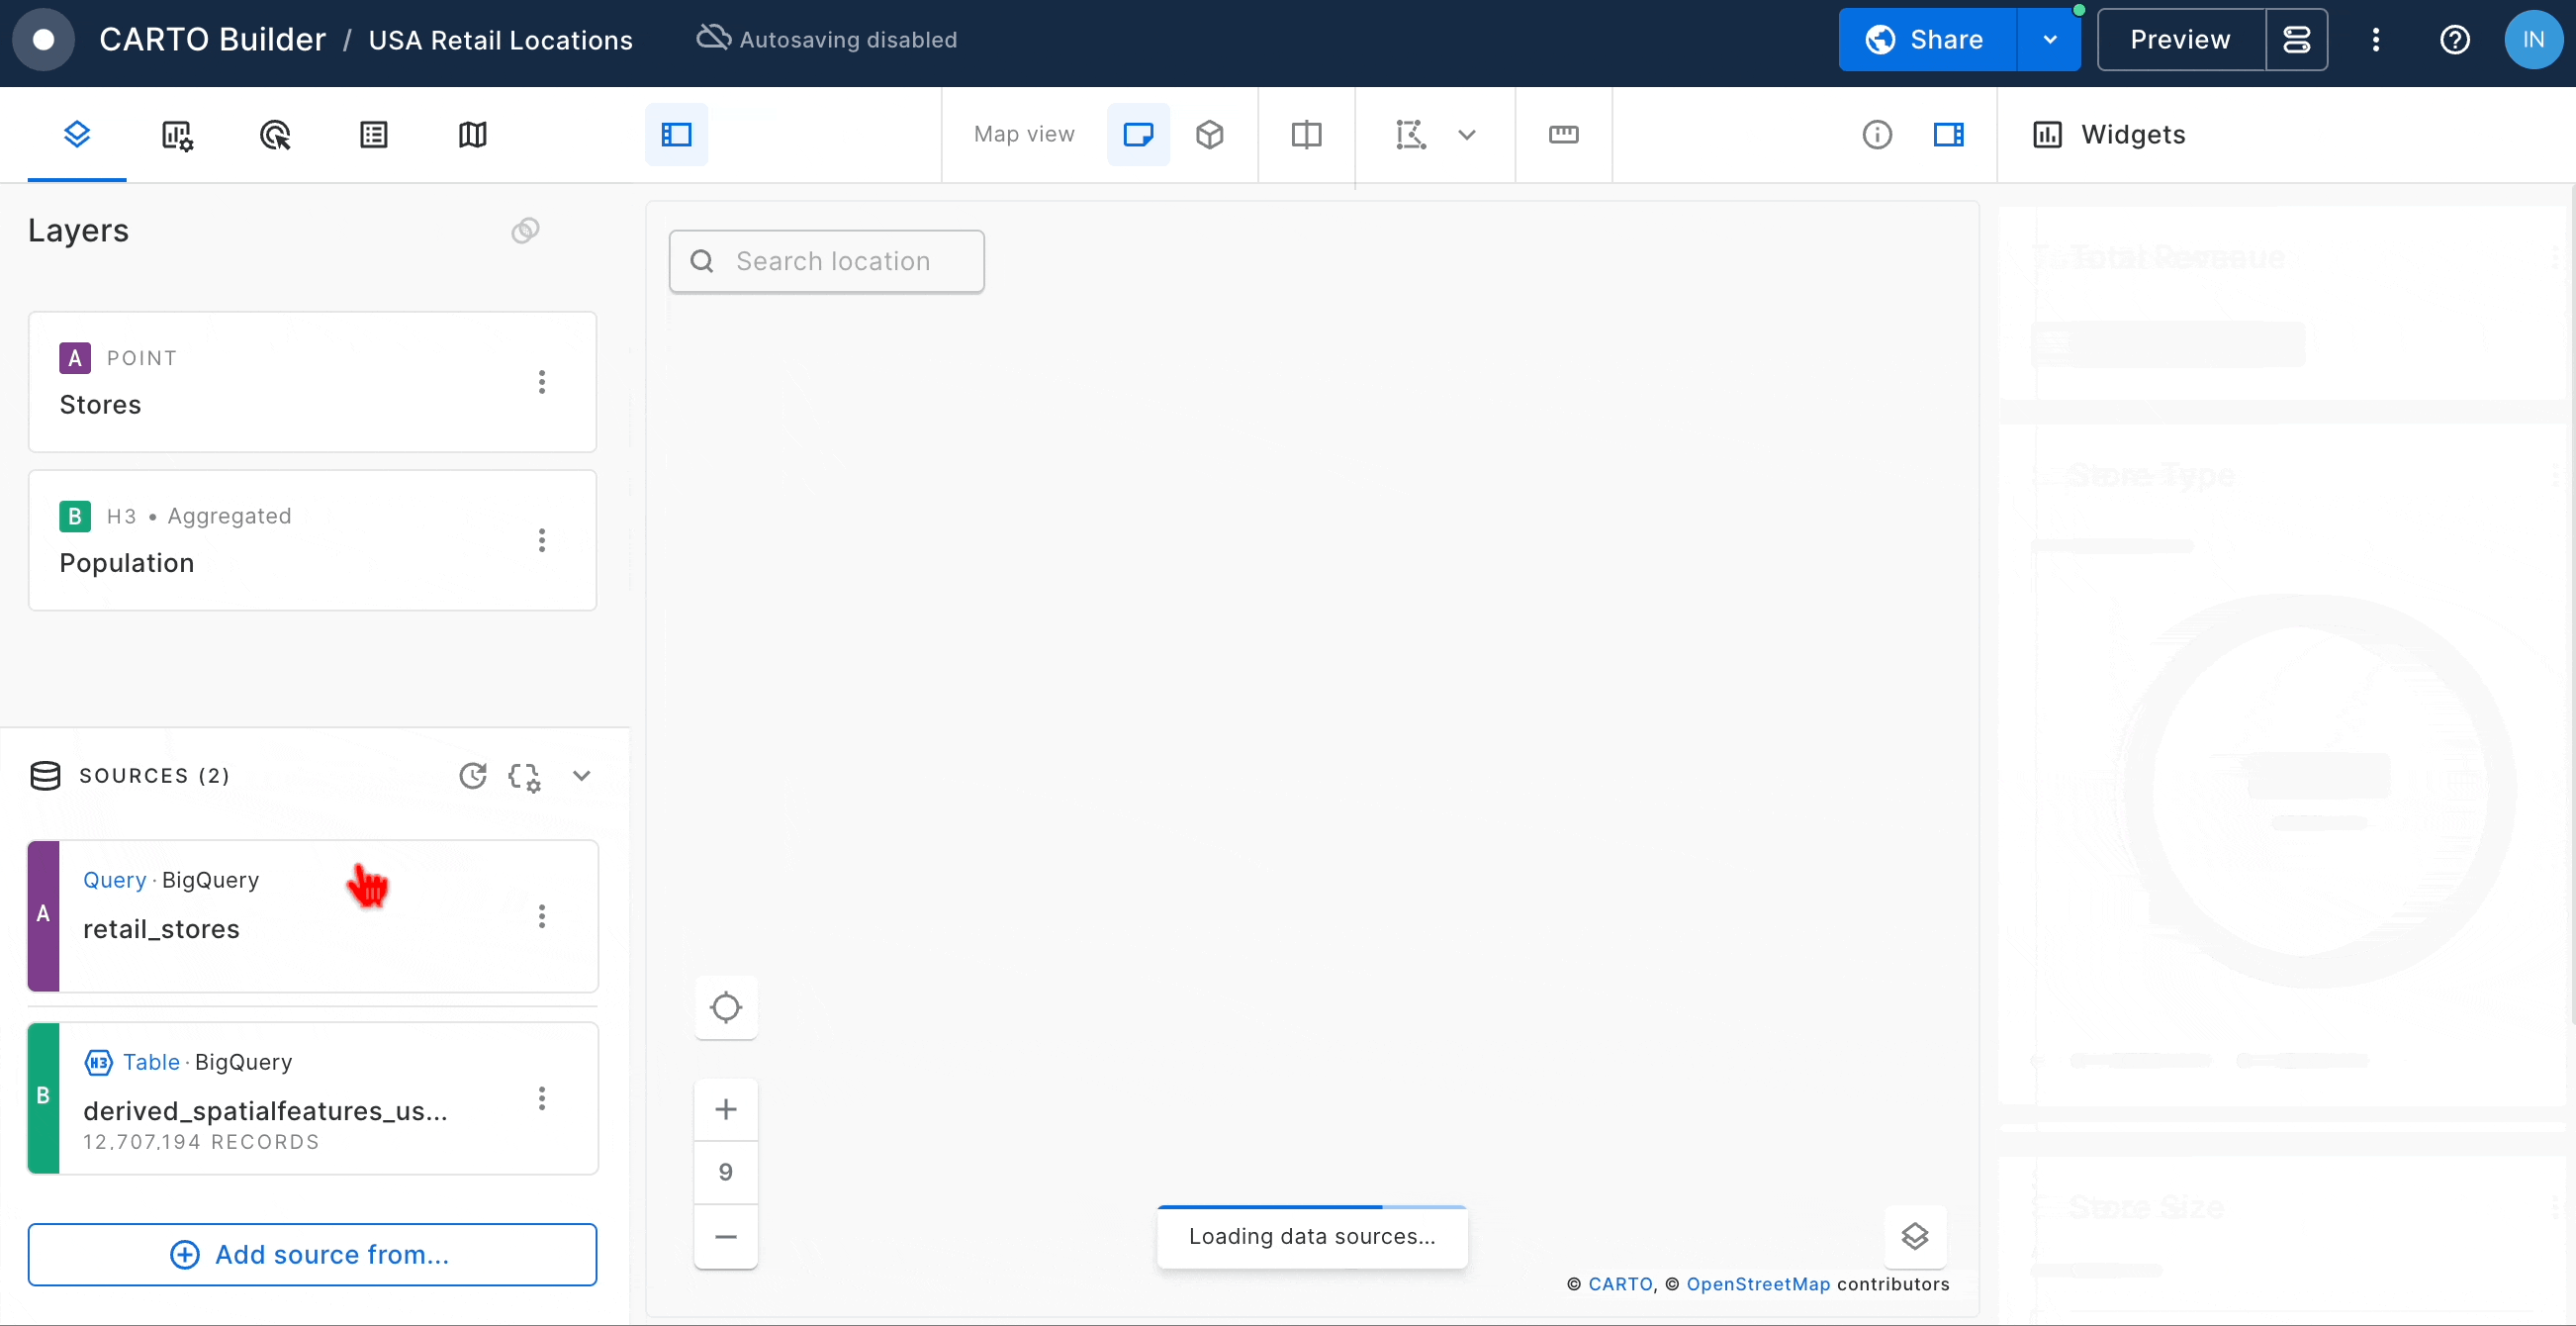This screenshot has height=1326, width=2576.
Task: Select the Layers tab
Action: pos(77,135)
